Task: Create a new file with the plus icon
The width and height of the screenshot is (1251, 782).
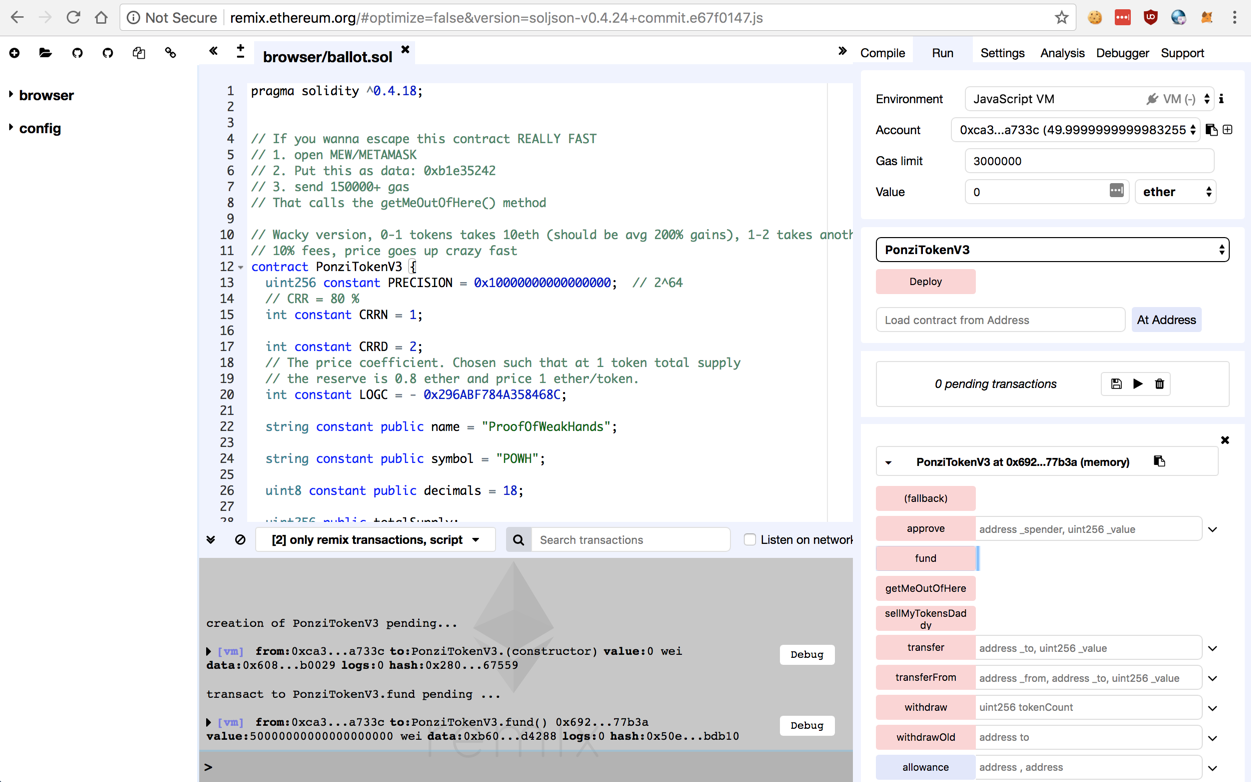Action: pos(14,53)
